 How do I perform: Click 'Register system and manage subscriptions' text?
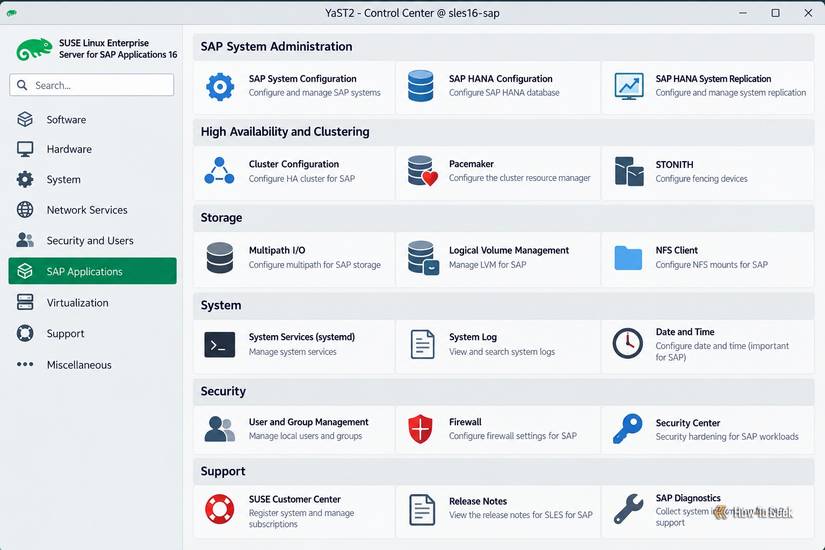pyautogui.click(x=301, y=518)
